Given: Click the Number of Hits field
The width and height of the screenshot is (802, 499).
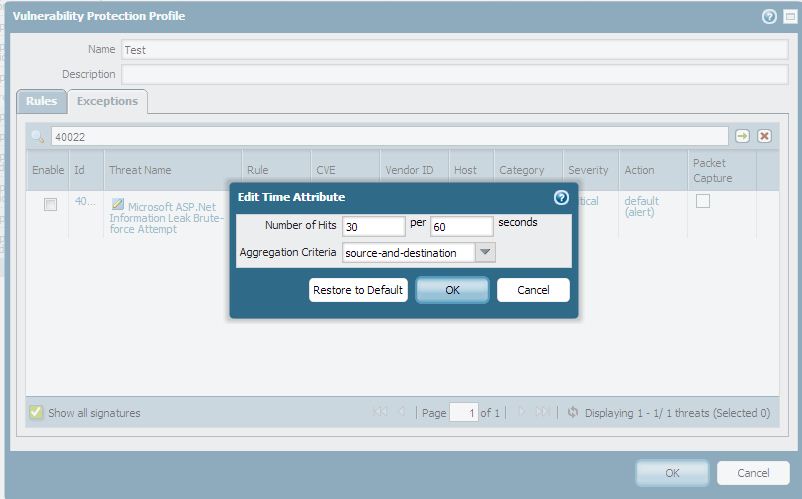Looking at the screenshot, I should (373, 226).
